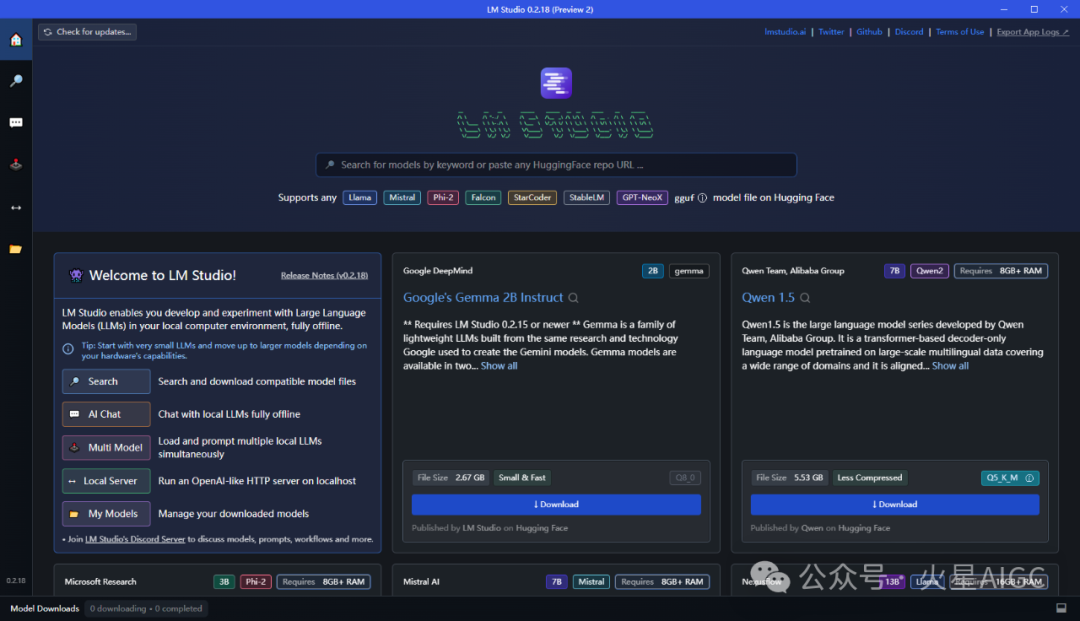This screenshot has height=621, width=1080.
Task: Toggle the downloads panel icon in the status bar
Action: tap(1061, 608)
